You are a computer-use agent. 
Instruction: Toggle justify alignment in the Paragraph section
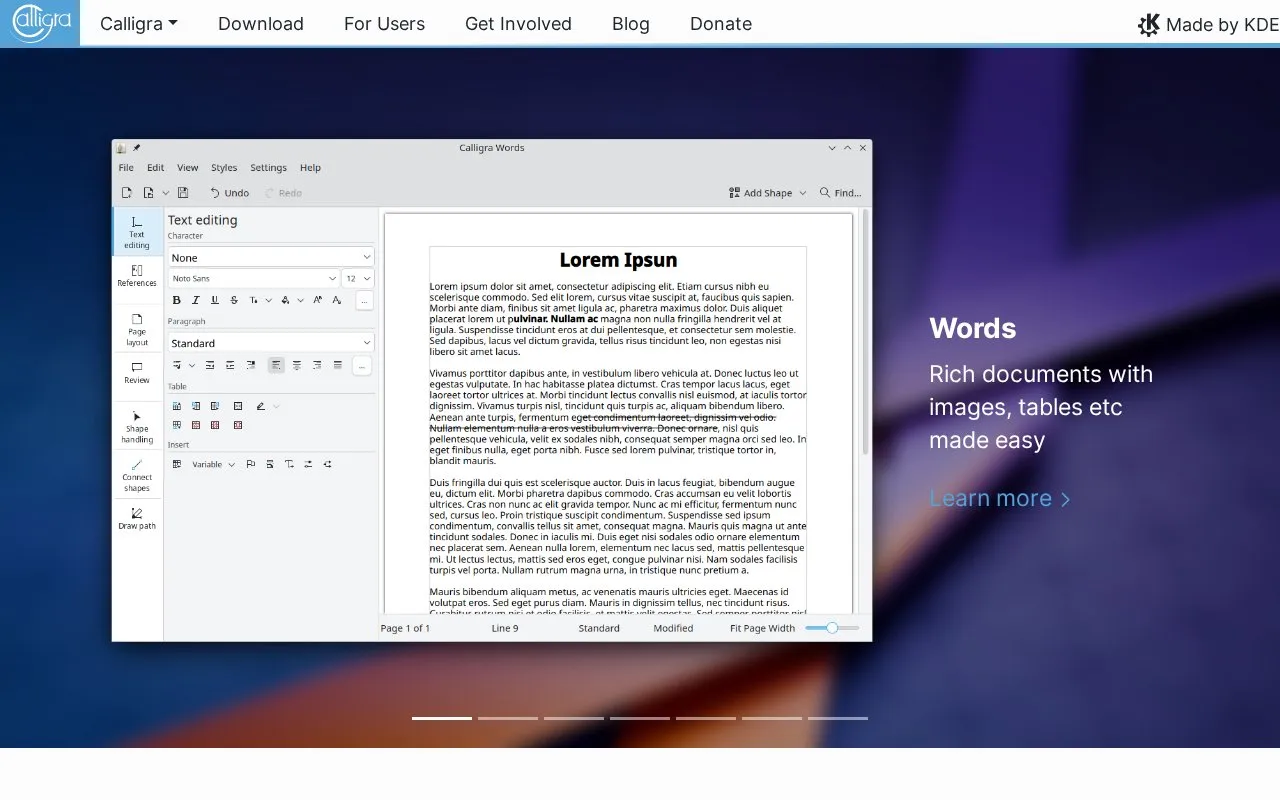pyautogui.click(x=338, y=365)
